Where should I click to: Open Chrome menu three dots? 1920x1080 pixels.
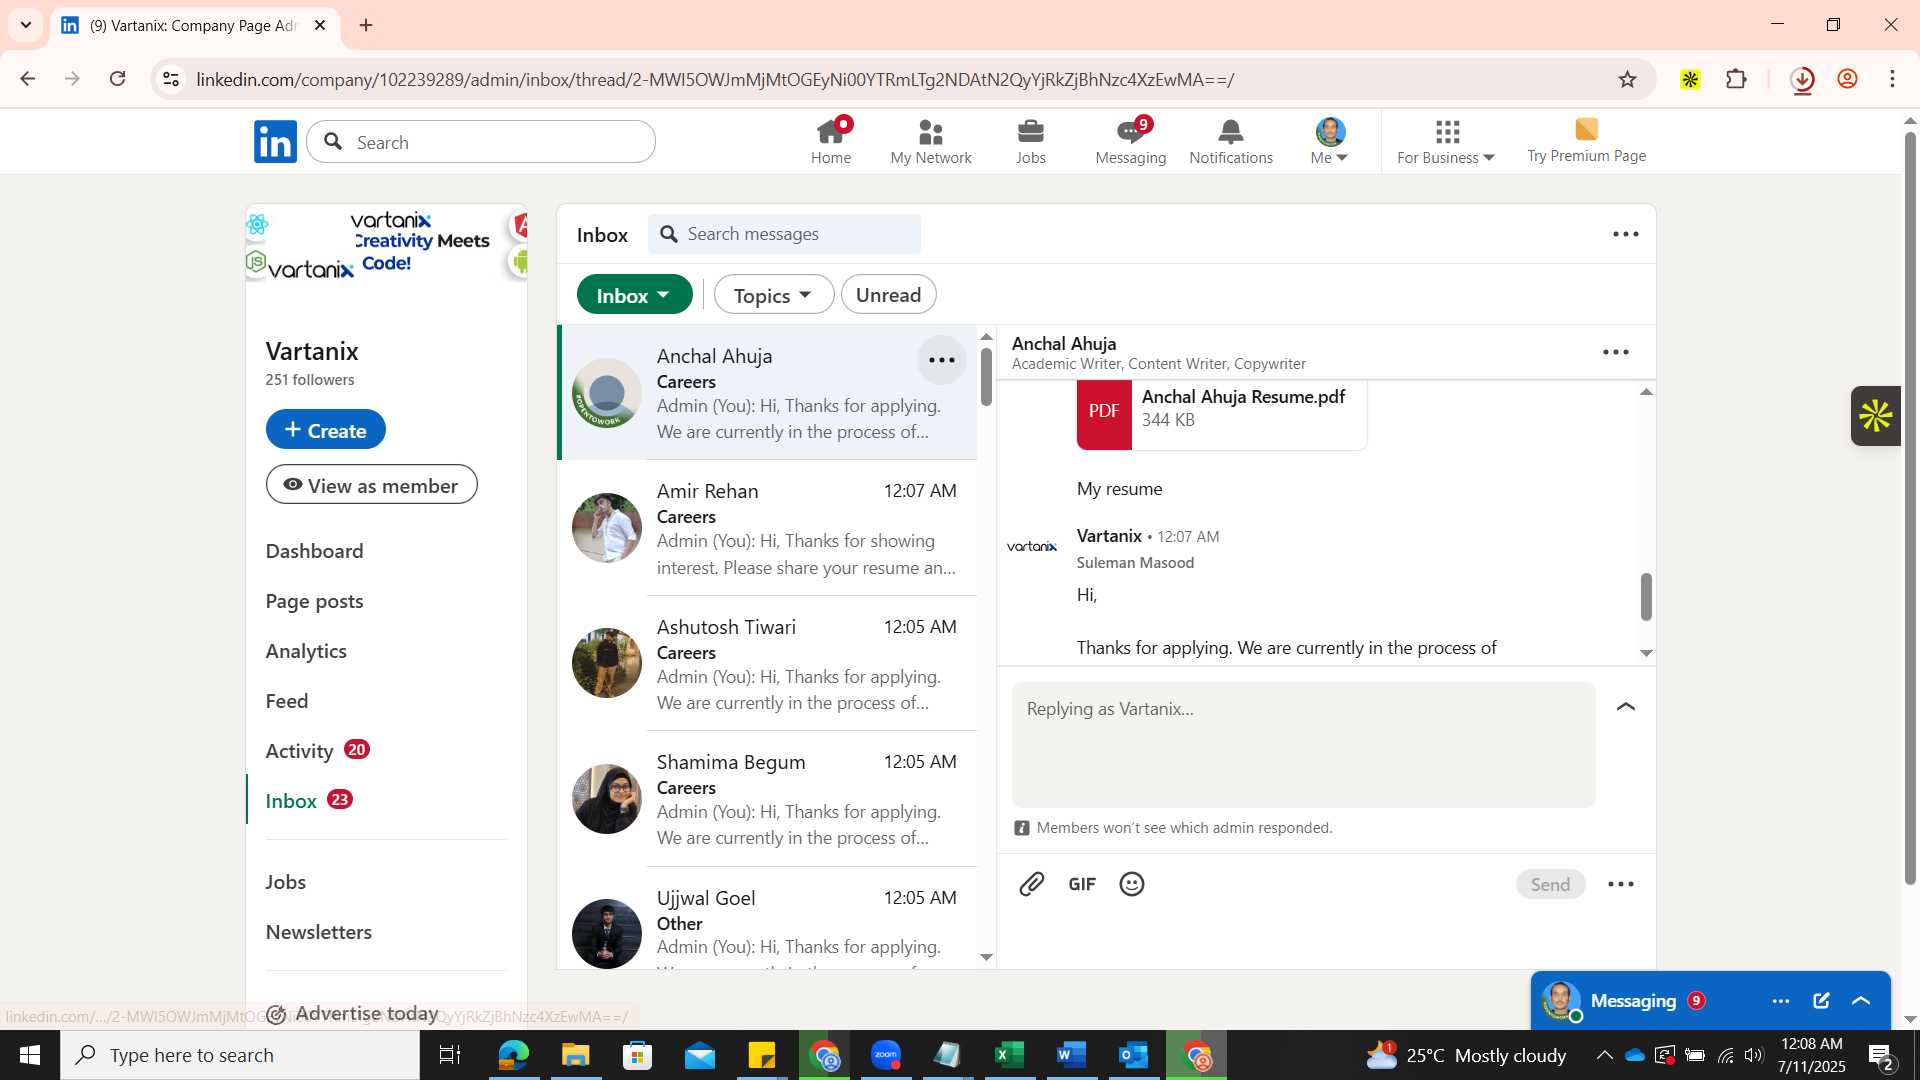1892,79
